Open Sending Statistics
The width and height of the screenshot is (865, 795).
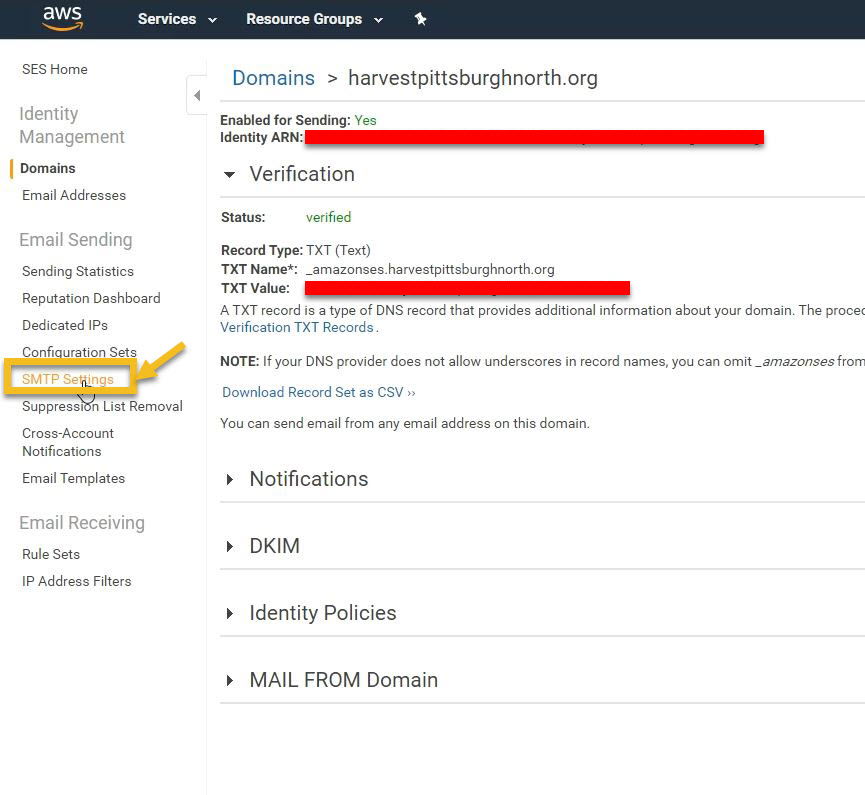pos(78,271)
